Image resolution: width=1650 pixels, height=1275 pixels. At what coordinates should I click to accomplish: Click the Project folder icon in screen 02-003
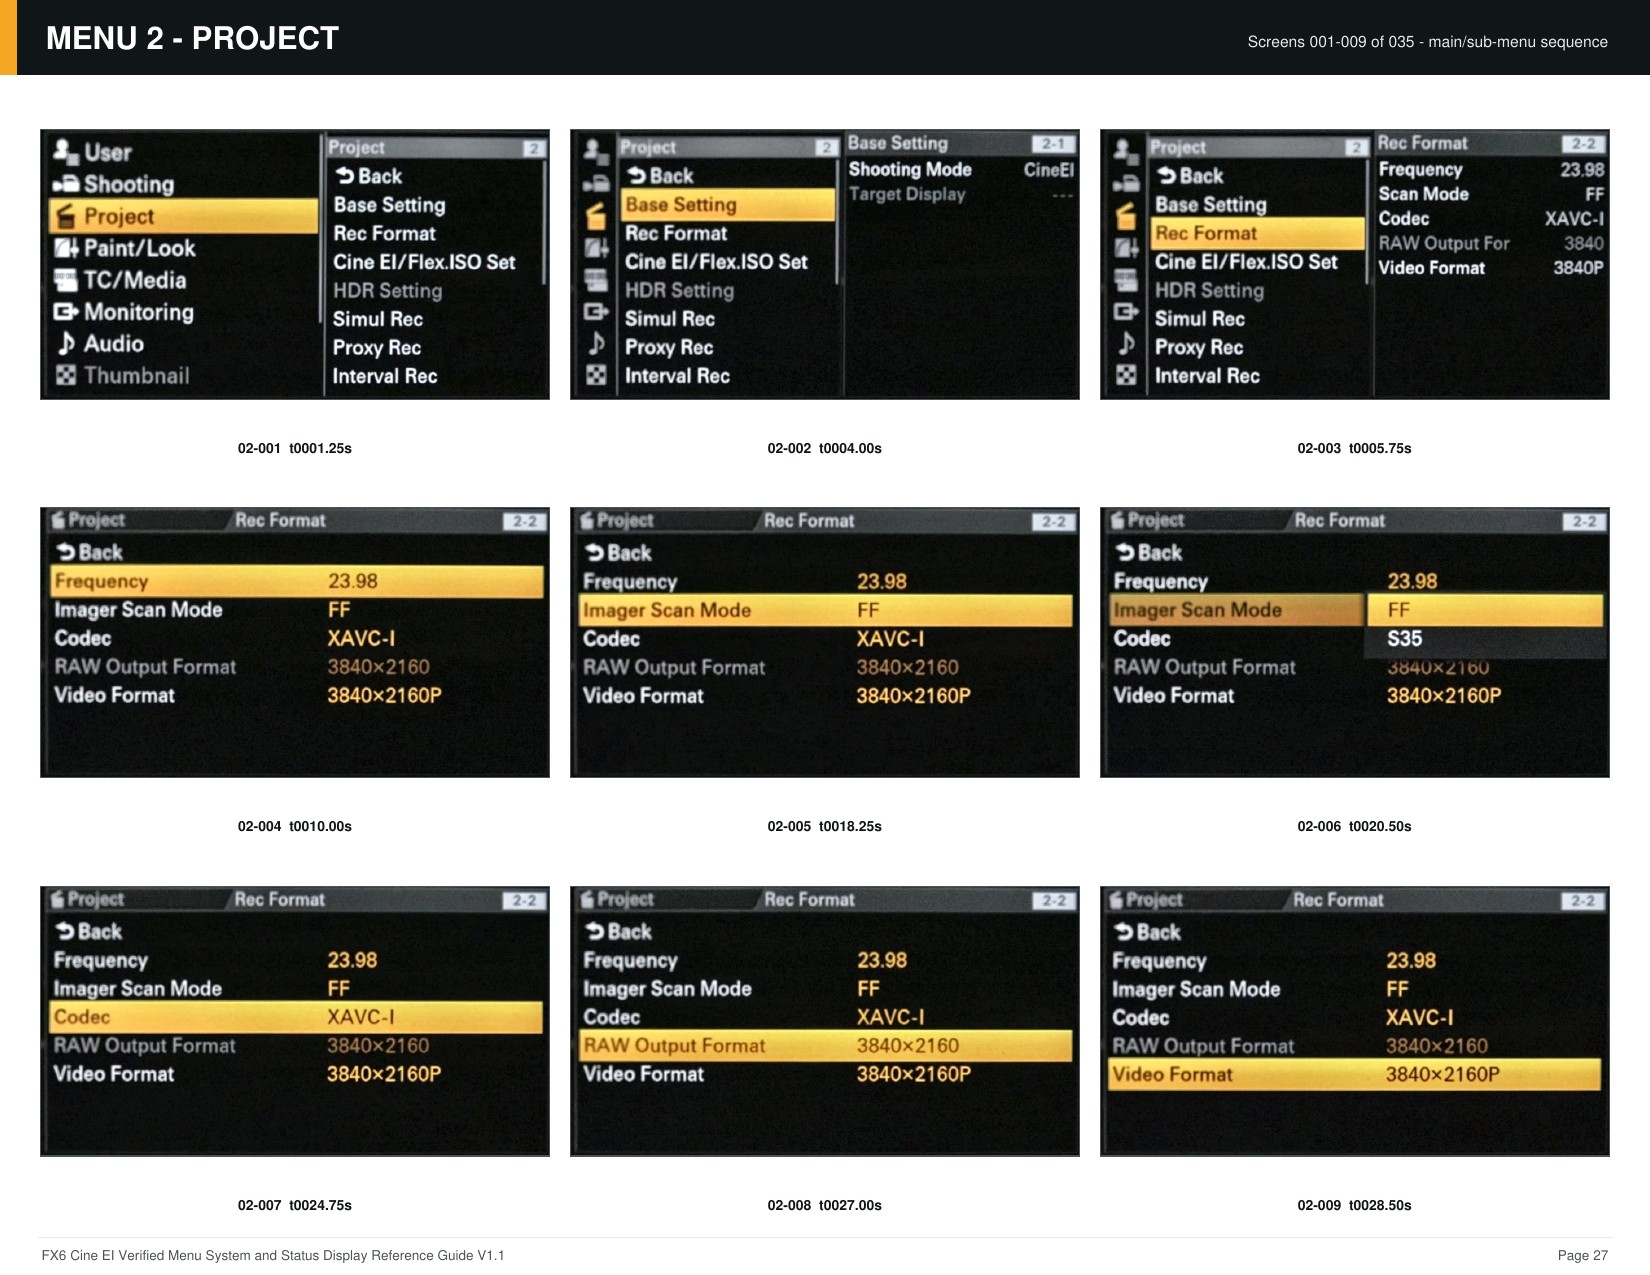point(1126,215)
